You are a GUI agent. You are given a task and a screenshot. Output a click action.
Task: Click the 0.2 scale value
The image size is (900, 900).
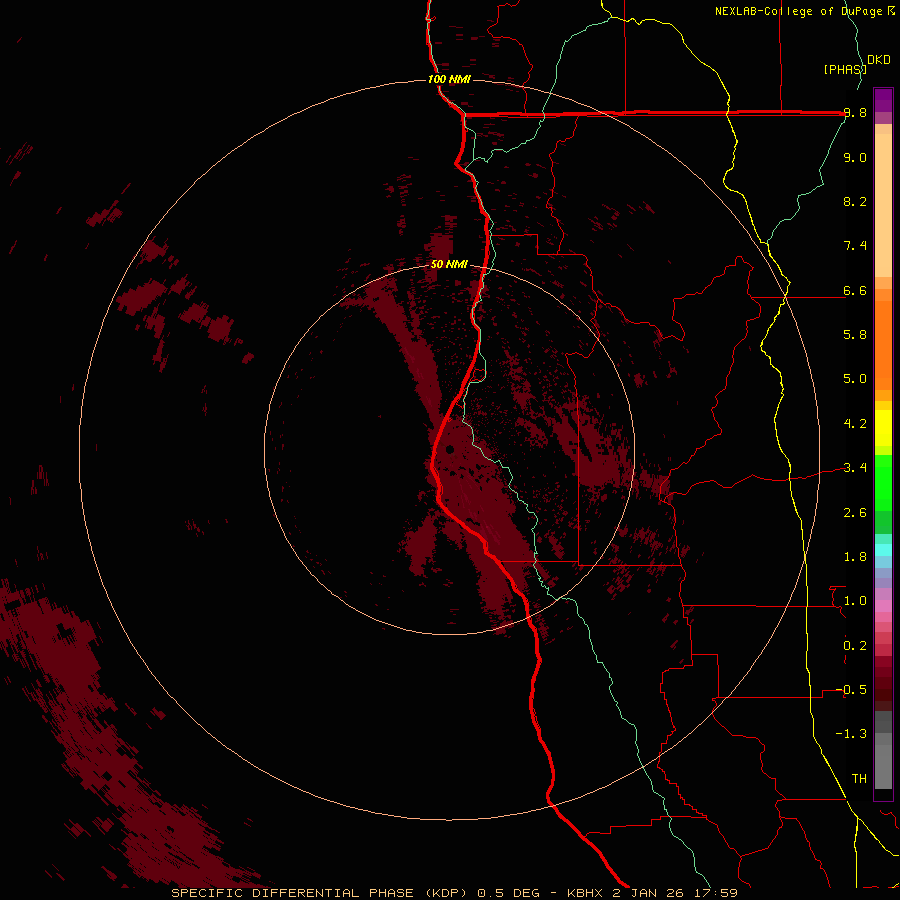pyautogui.click(x=855, y=646)
